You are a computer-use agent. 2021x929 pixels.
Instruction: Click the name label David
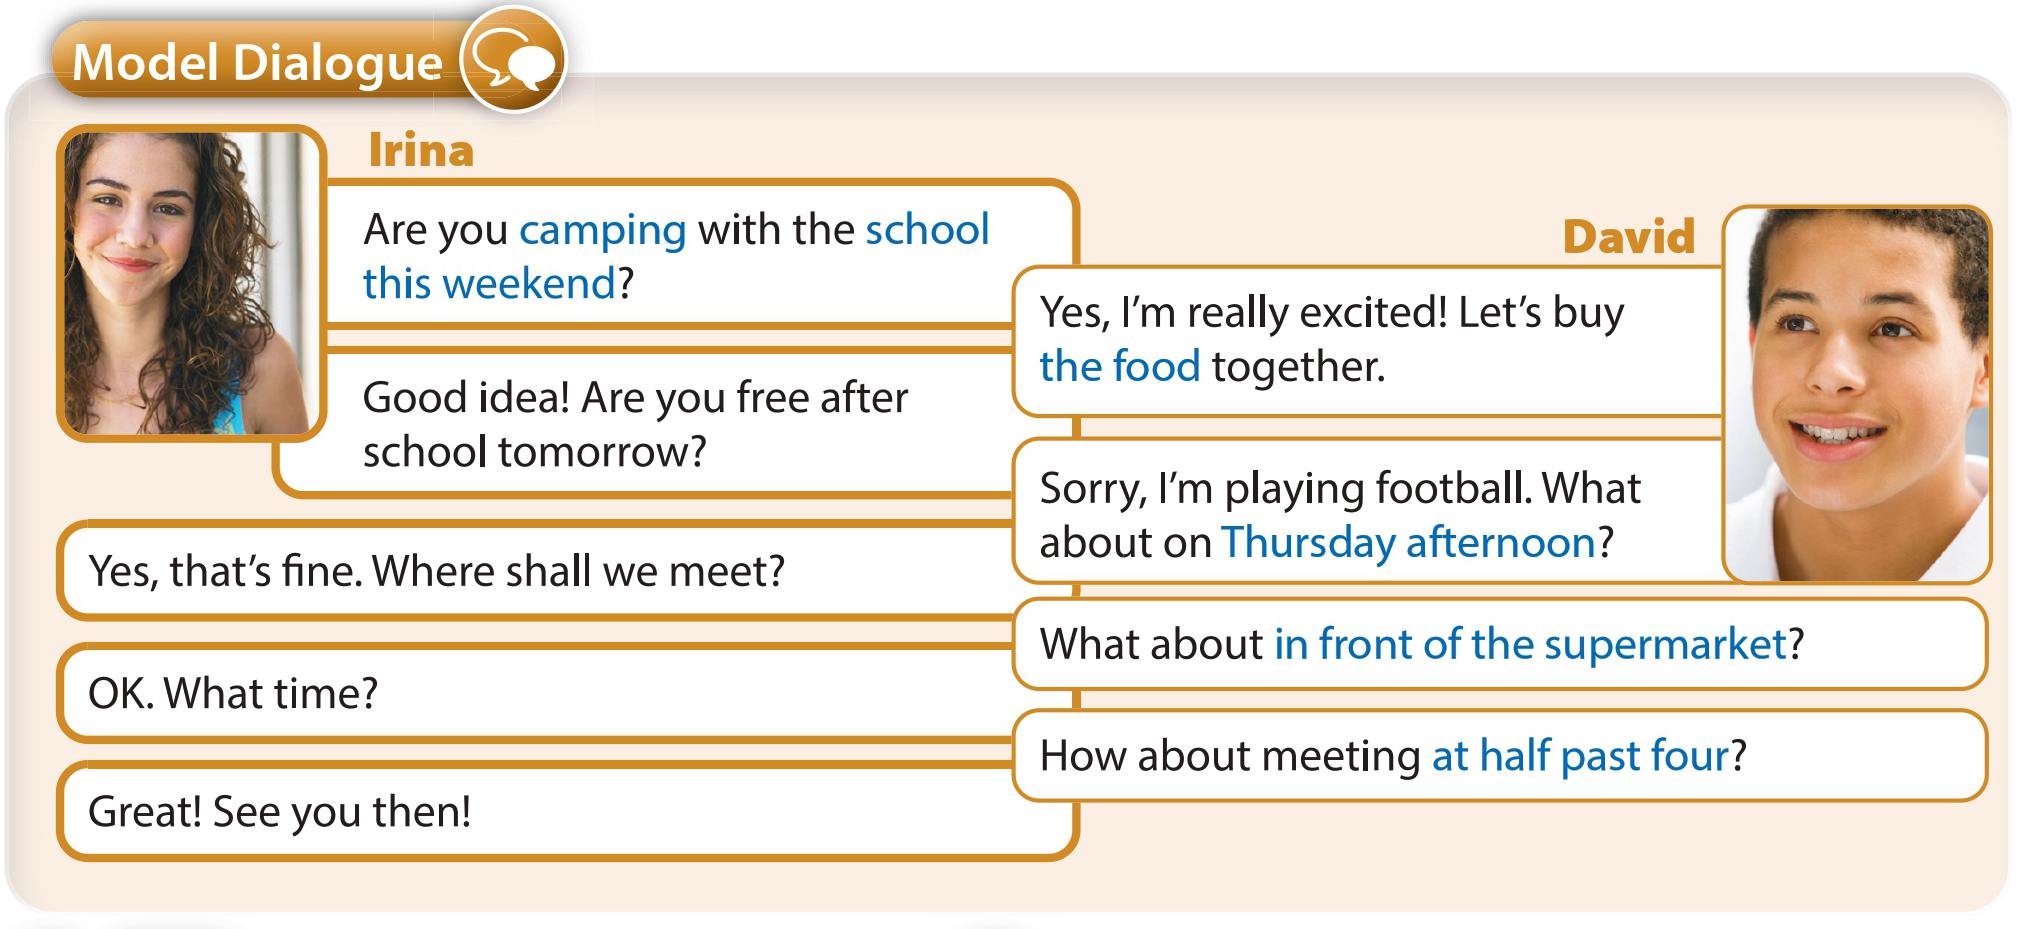pyautogui.click(x=1628, y=237)
